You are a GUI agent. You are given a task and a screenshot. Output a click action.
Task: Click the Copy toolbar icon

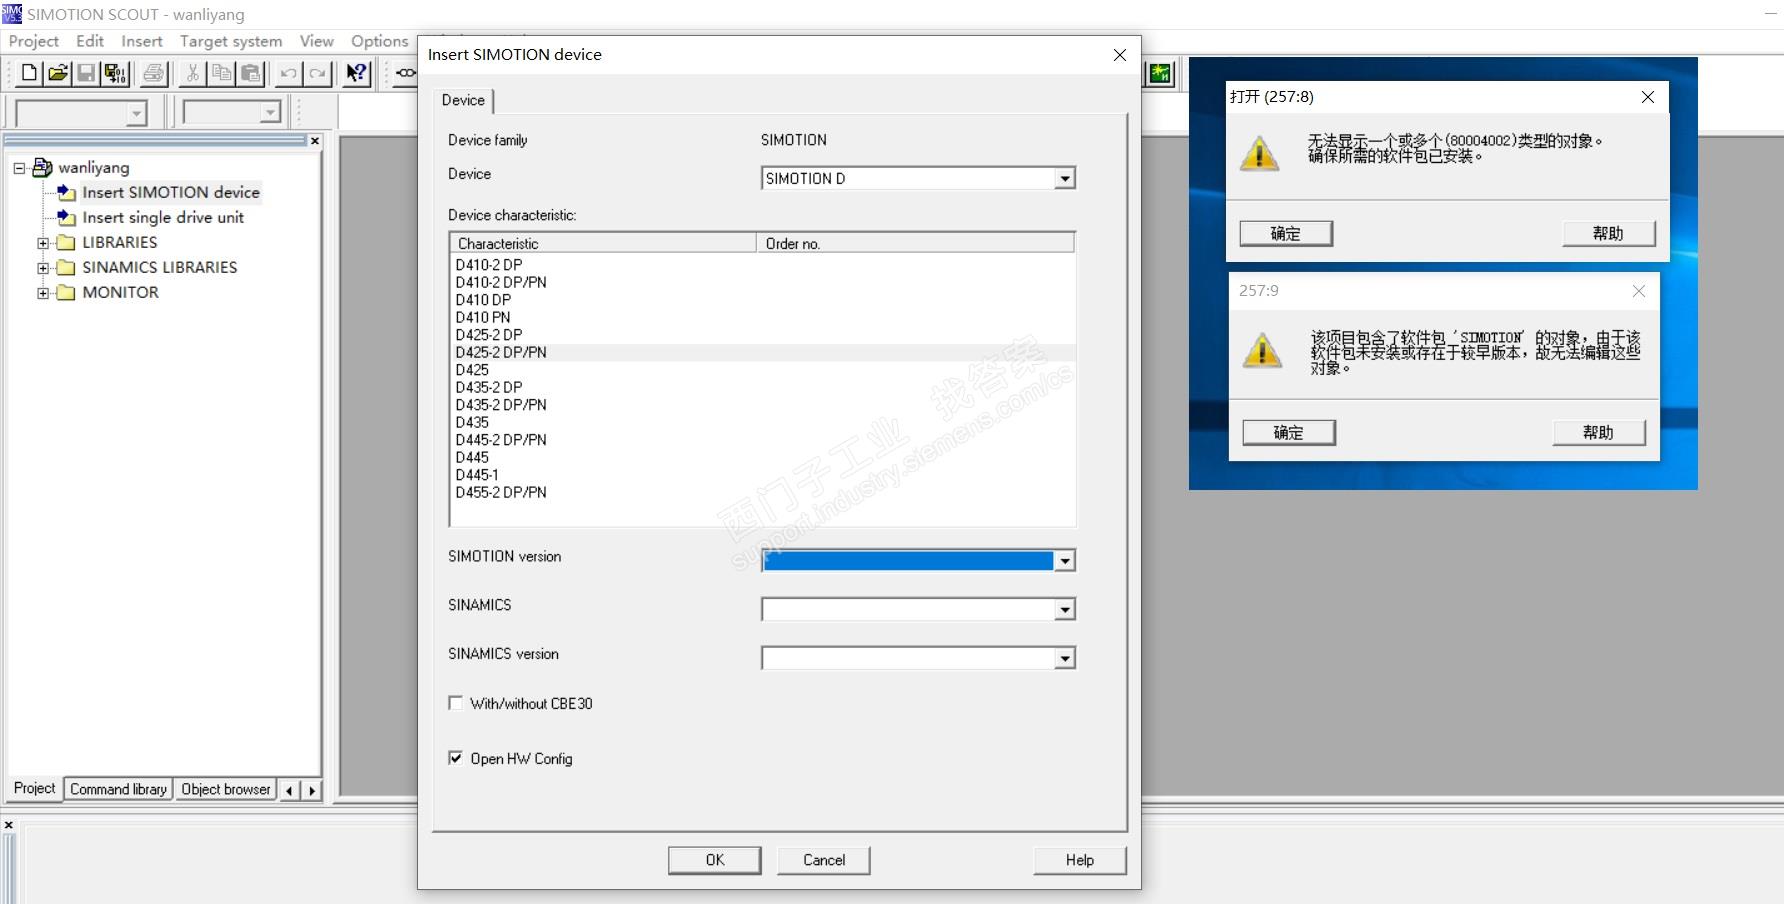[x=222, y=73]
